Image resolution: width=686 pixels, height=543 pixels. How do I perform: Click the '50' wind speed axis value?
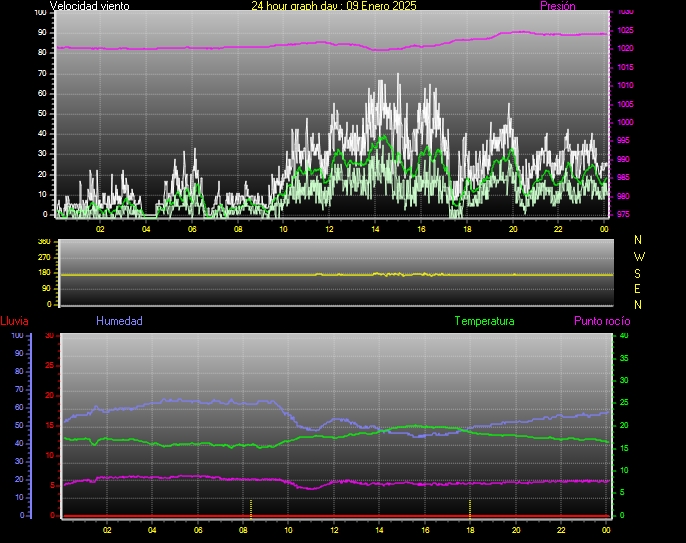[x=42, y=113]
